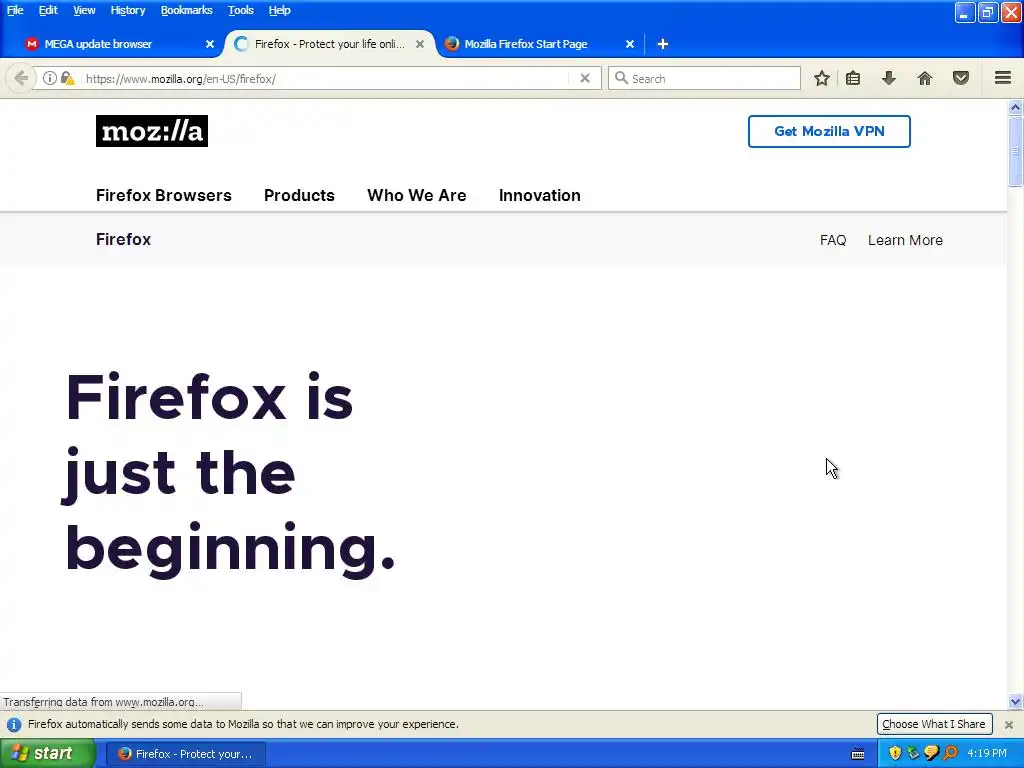1024x768 pixels.
Task: Click the Firefox sub-navigation title
Action: point(123,239)
